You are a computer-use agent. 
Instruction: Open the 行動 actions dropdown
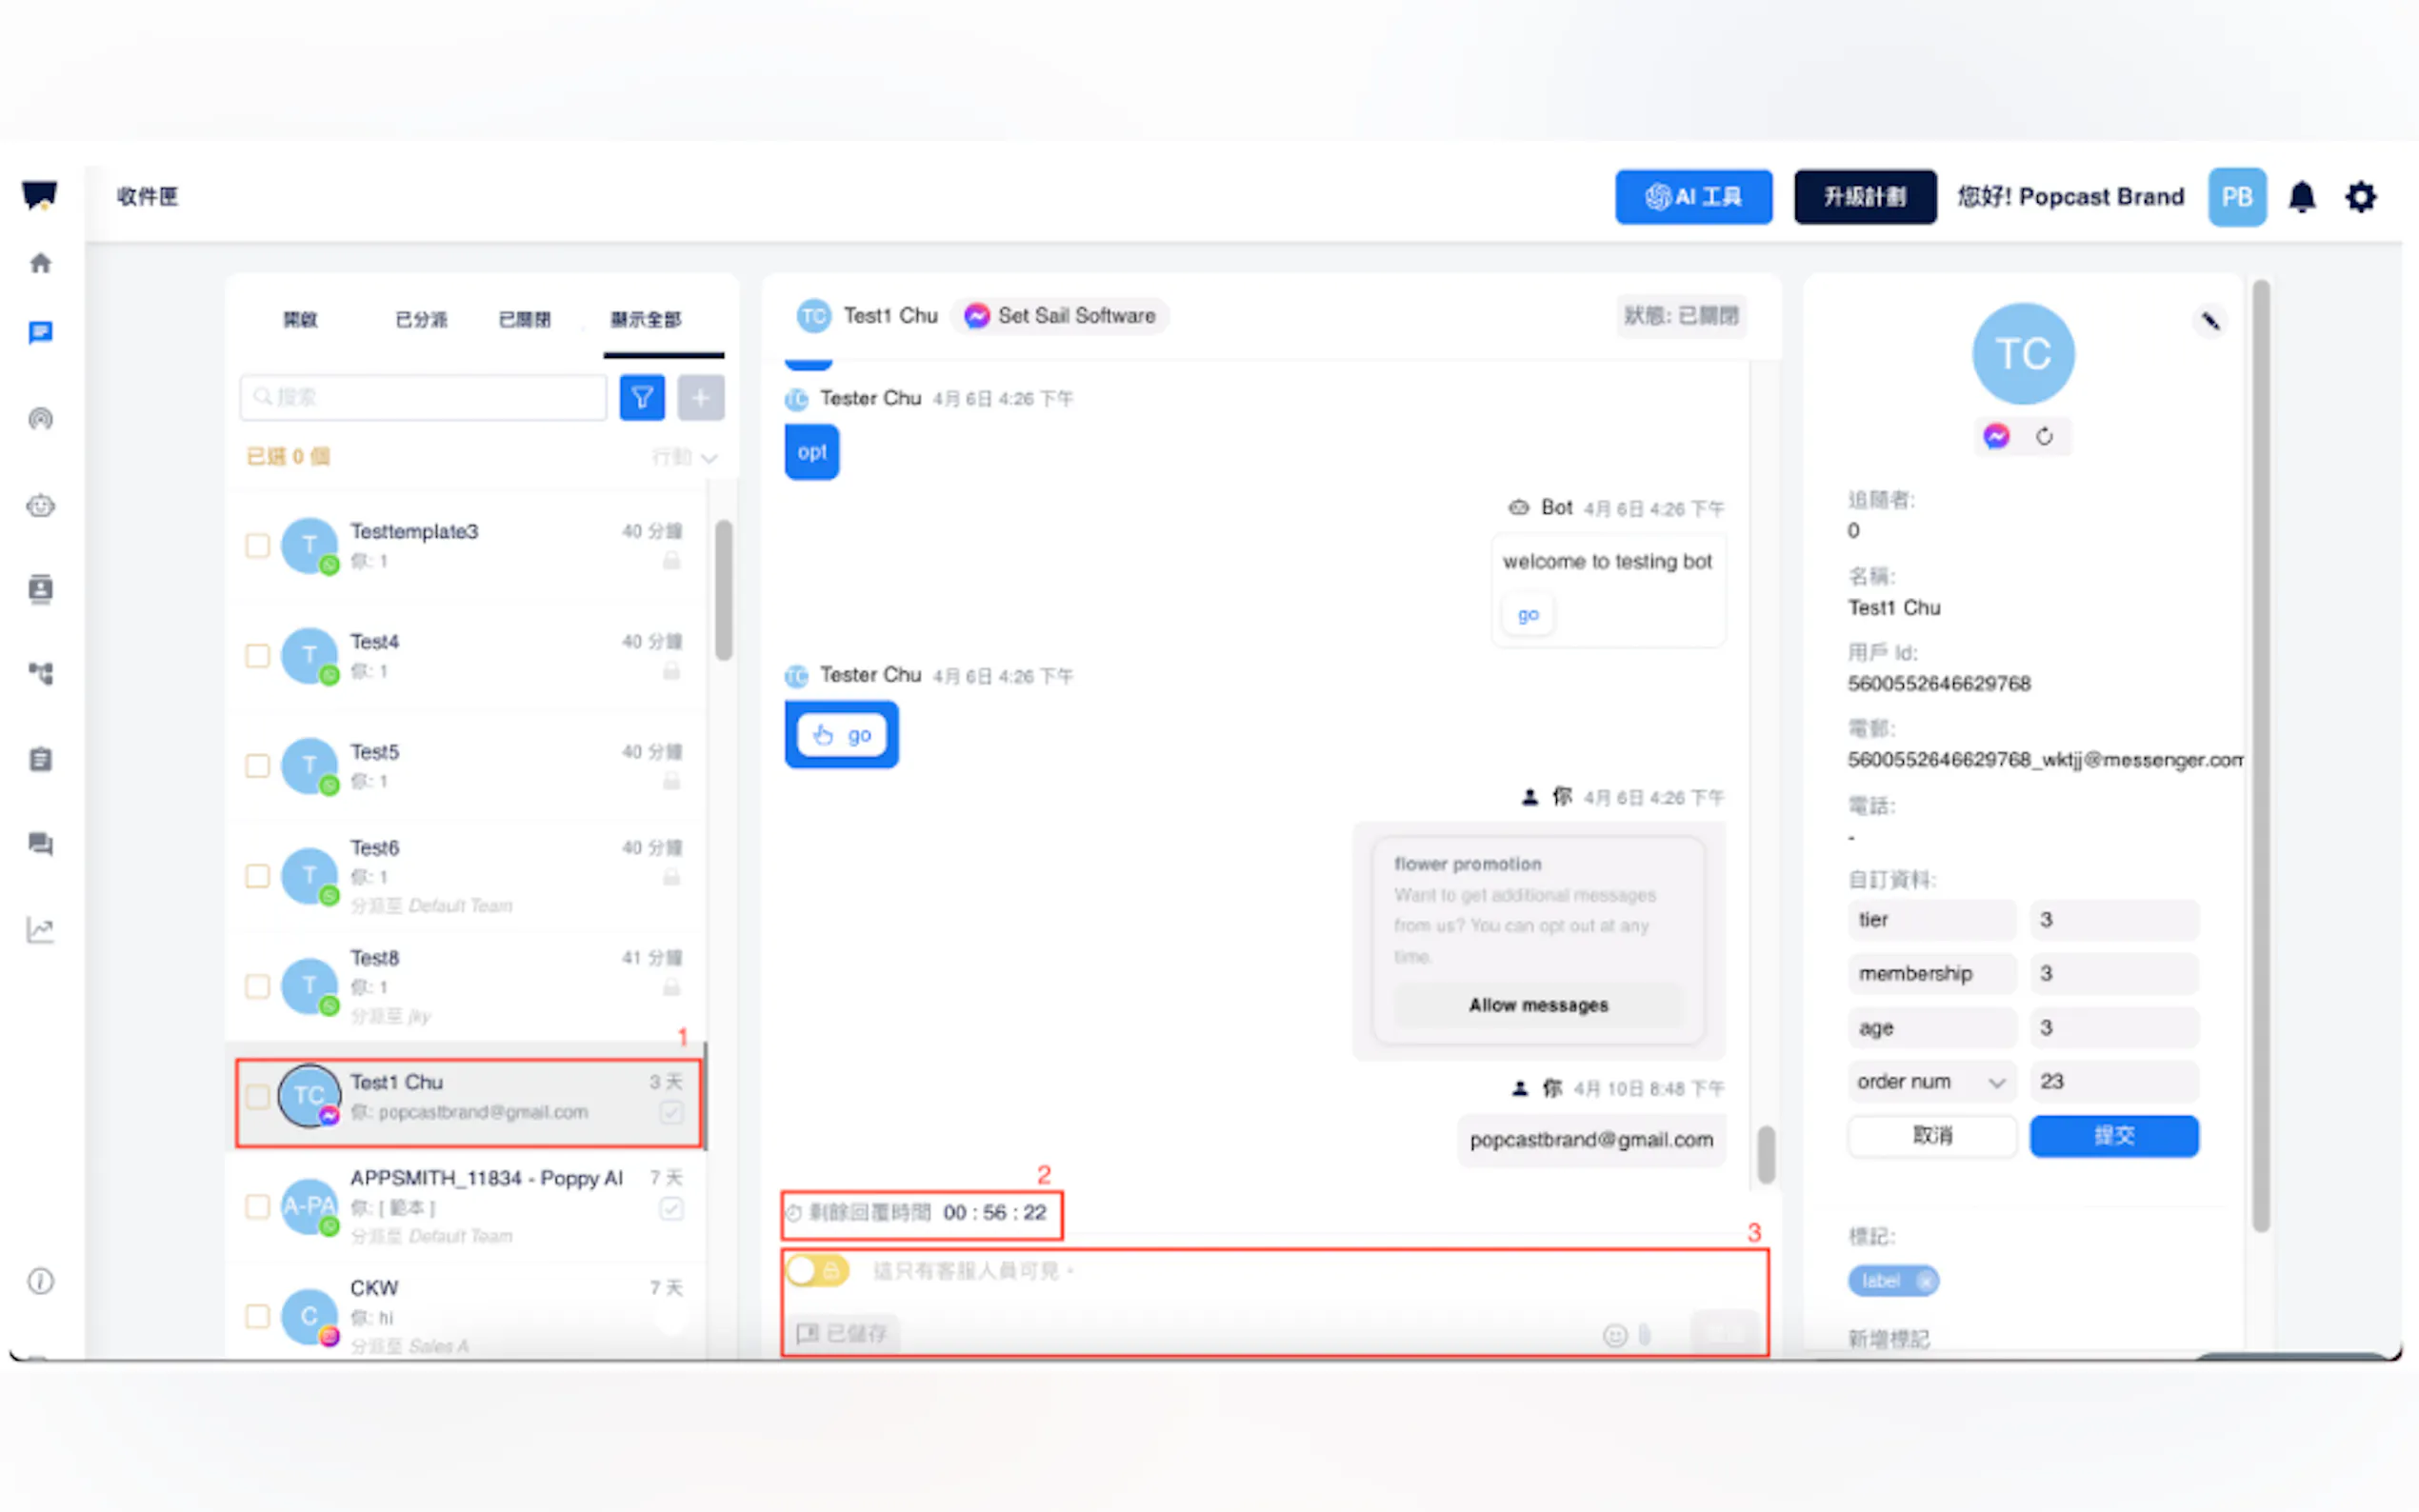[684, 457]
